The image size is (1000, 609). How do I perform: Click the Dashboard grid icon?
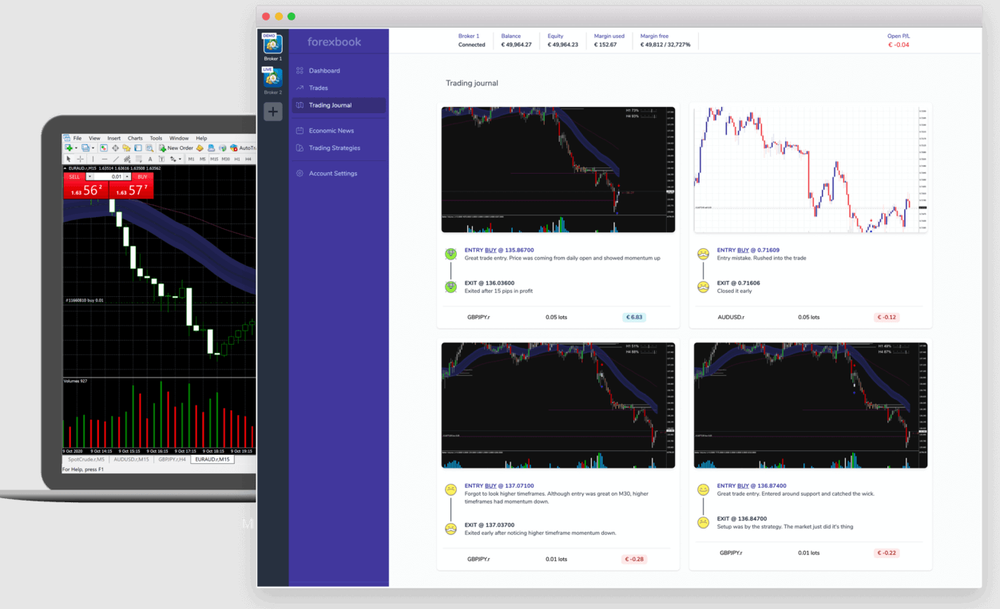300,71
